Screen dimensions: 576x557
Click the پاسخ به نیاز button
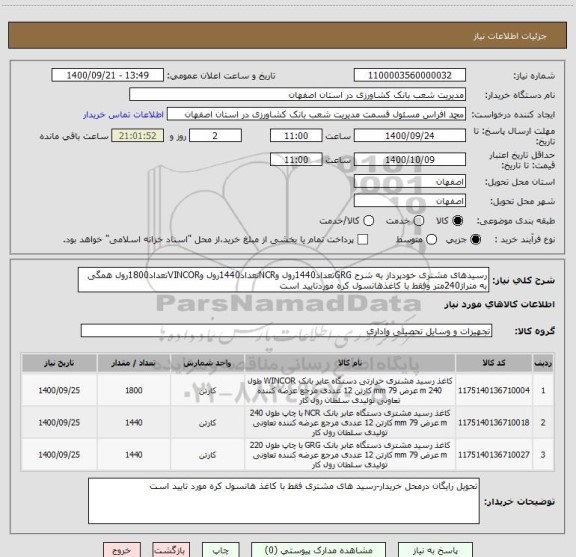435,550
